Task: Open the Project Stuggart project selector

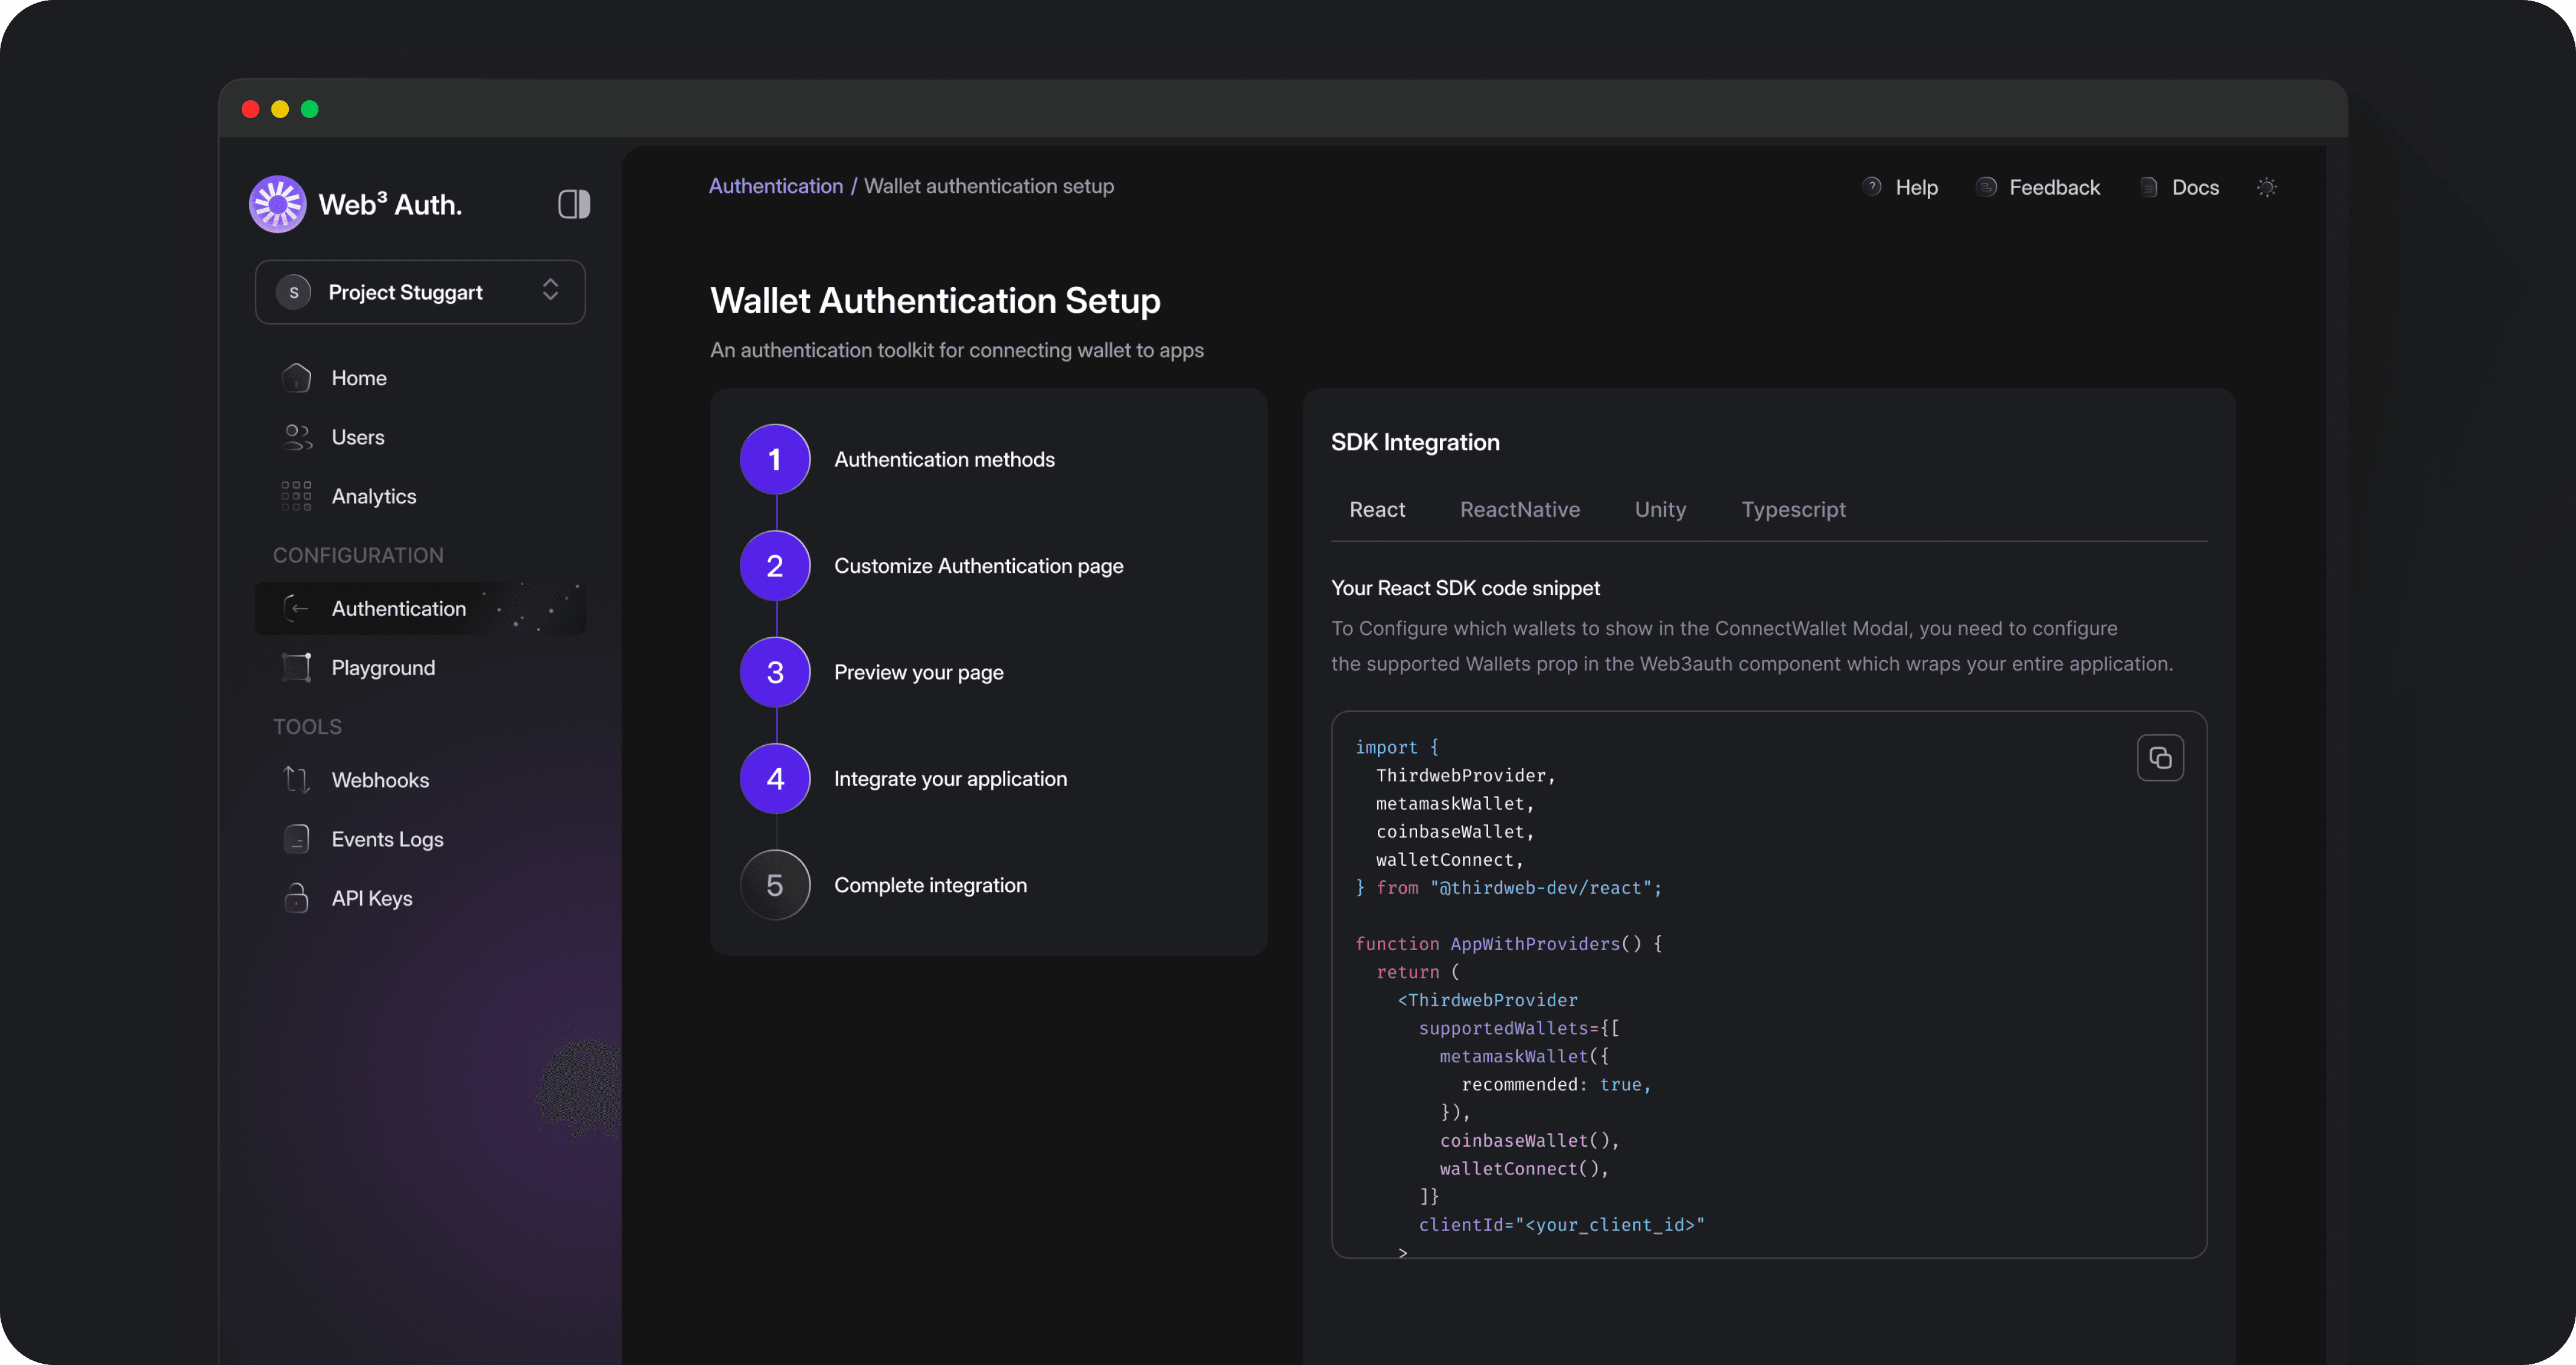Action: 420,292
